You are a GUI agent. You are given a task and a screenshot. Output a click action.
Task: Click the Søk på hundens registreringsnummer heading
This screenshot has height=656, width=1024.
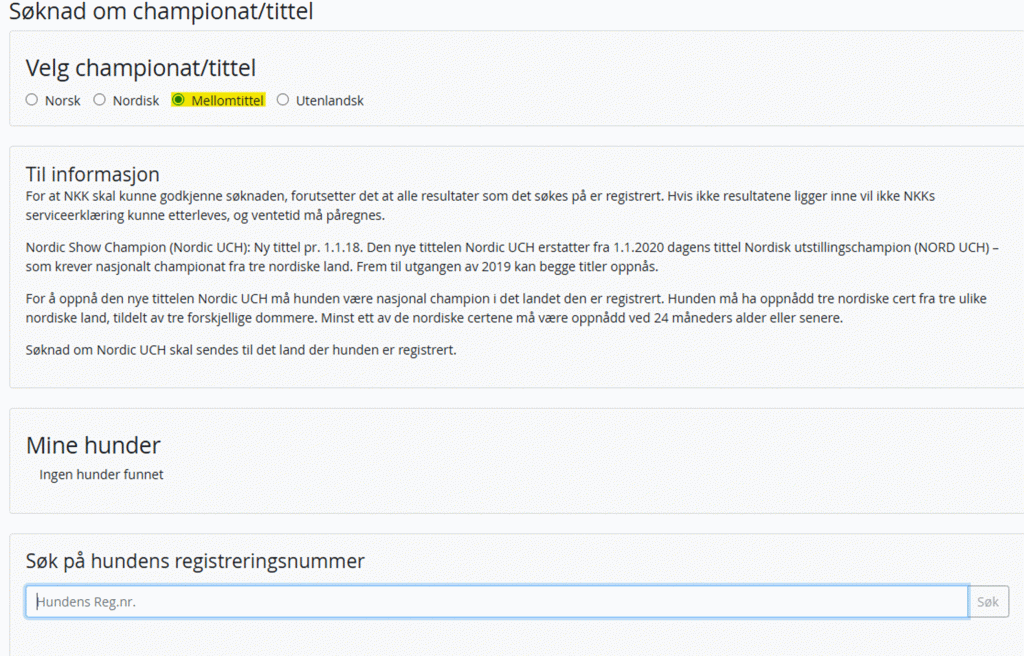195,561
